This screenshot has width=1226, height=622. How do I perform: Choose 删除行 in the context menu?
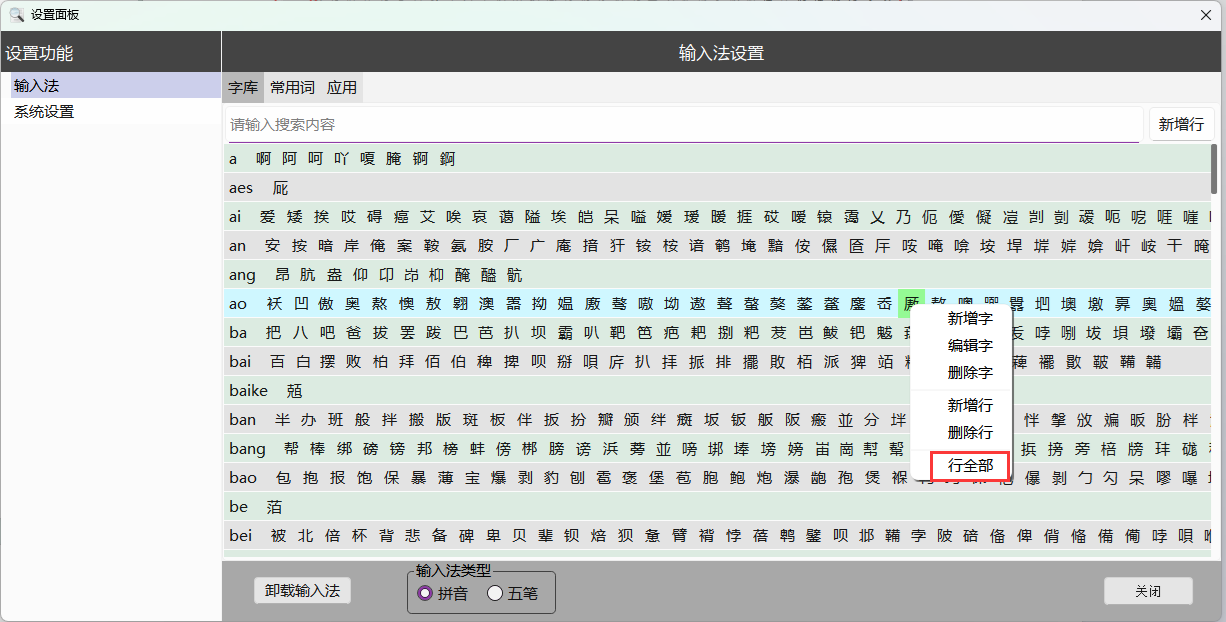(970, 433)
